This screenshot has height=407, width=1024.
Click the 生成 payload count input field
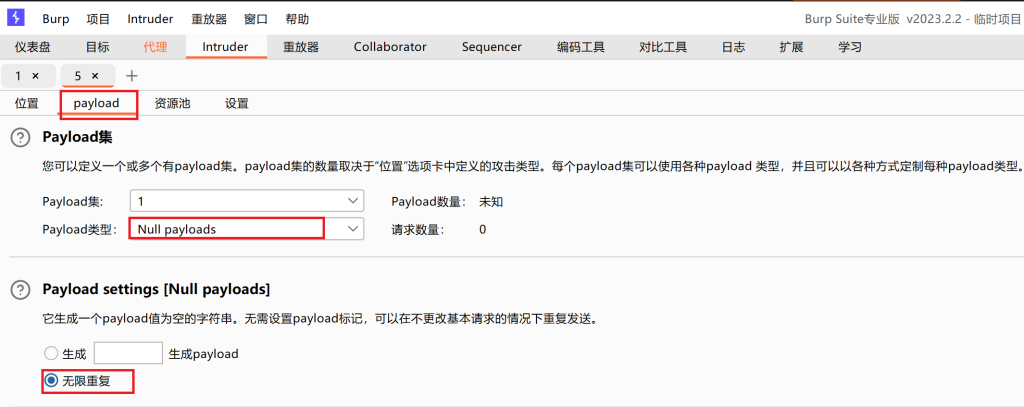pyautogui.click(x=128, y=353)
